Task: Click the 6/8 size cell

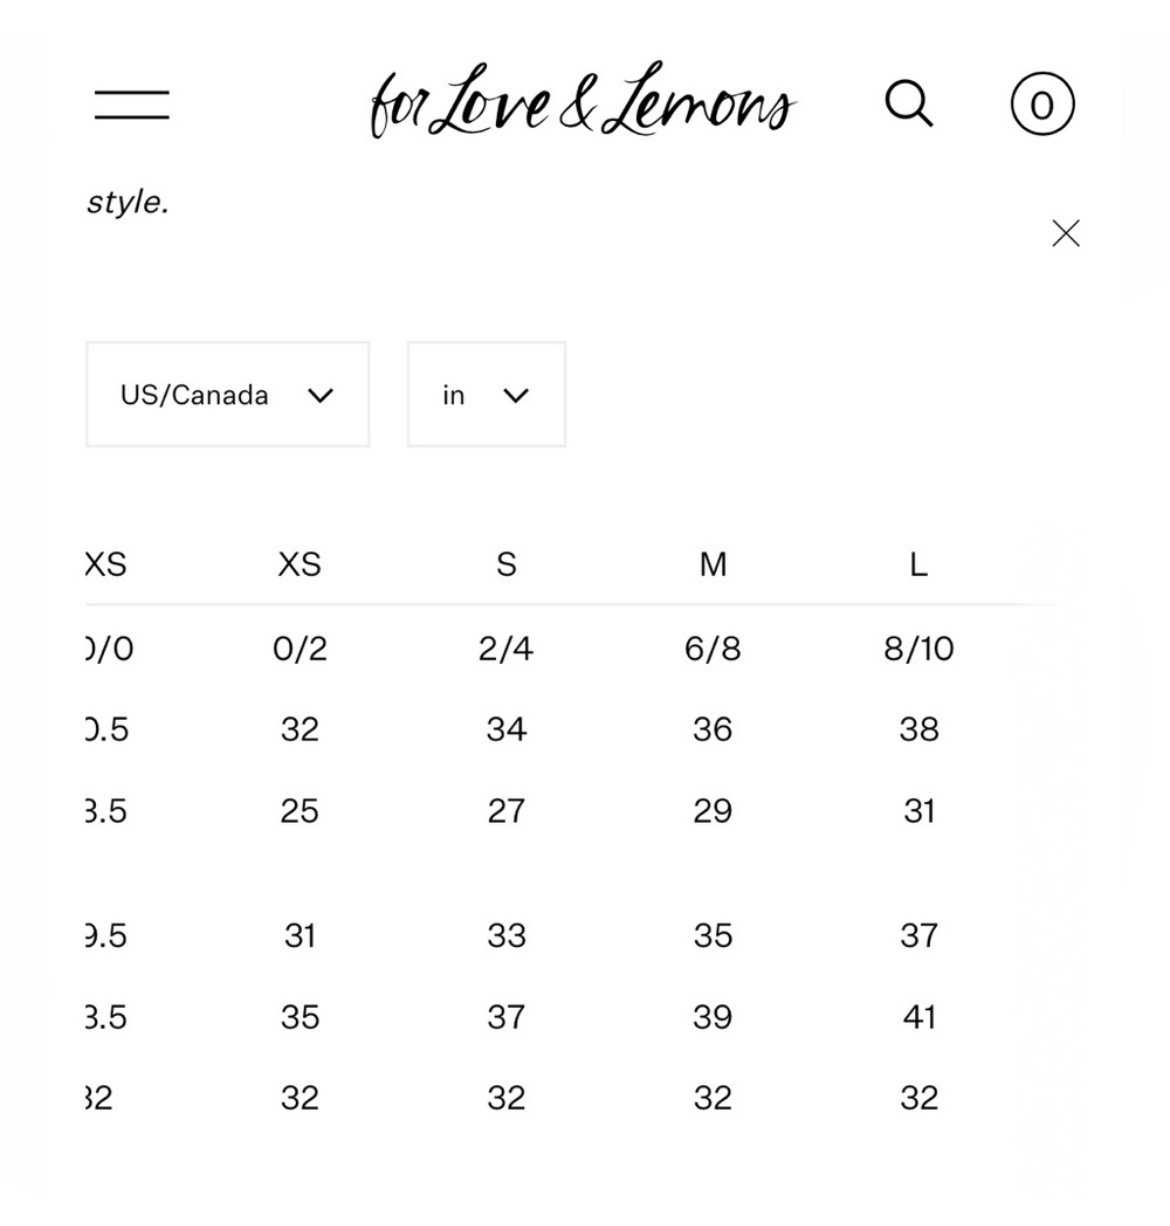Action: (713, 649)
